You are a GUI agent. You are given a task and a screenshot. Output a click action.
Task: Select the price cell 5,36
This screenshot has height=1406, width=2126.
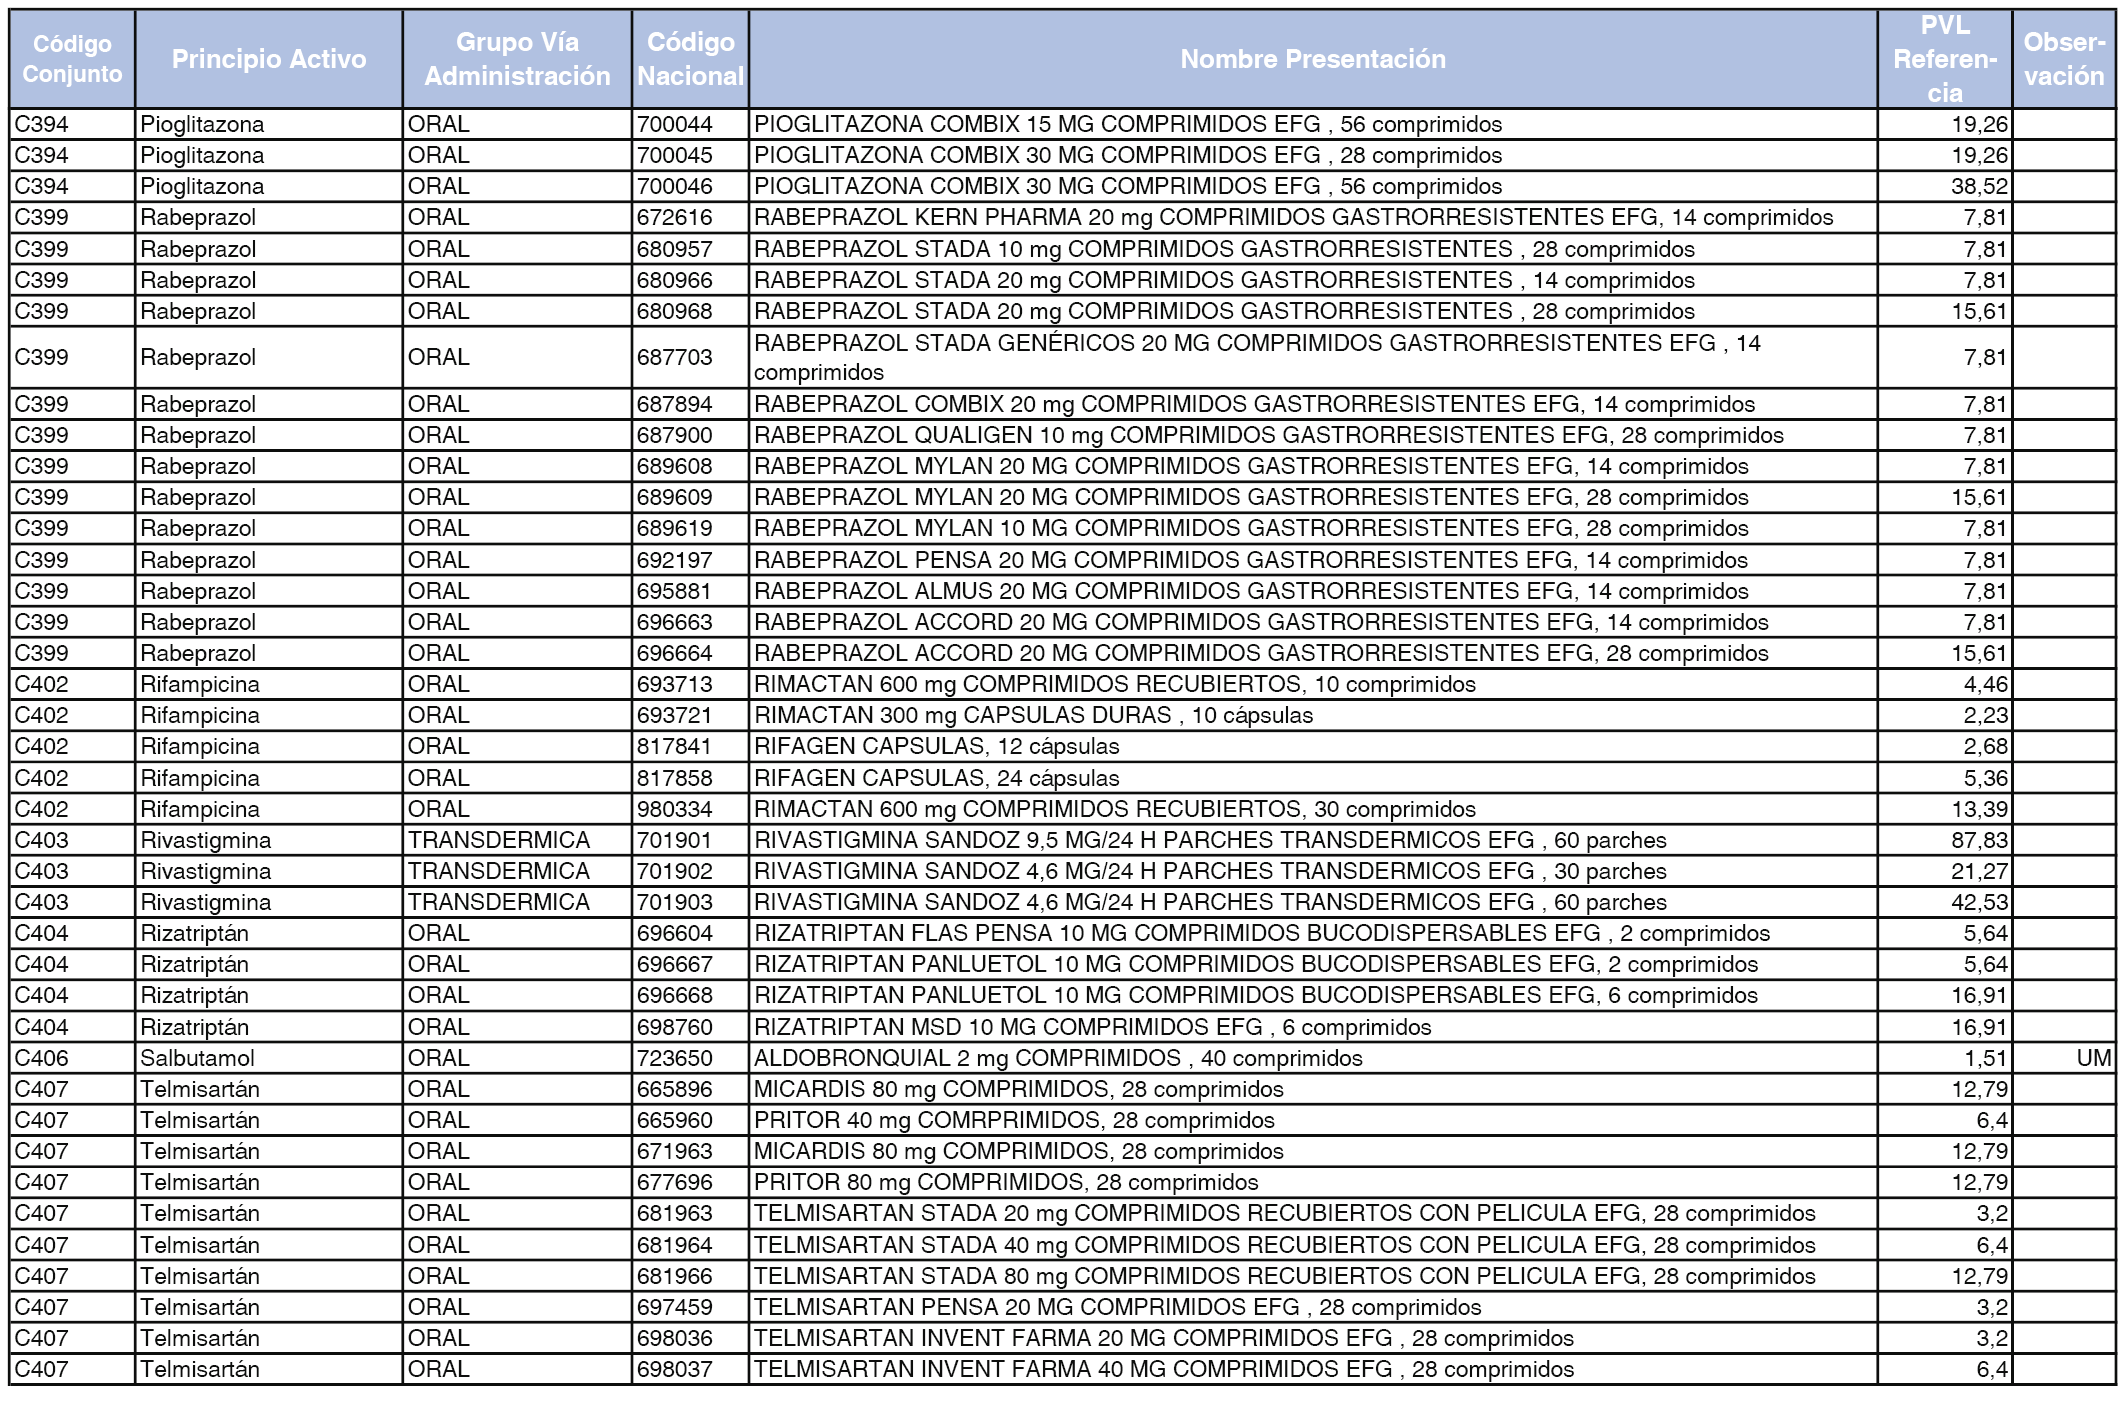click(x=1945, y=778)
